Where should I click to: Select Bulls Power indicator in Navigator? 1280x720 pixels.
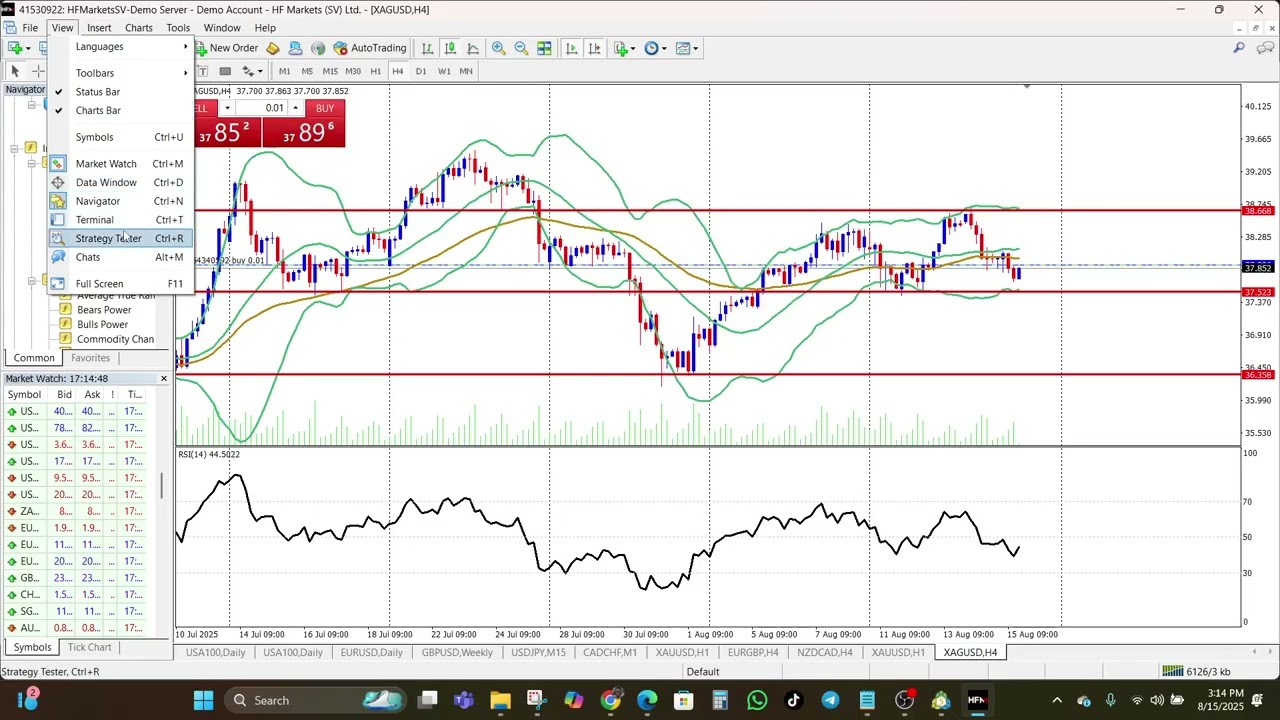[x=102, y=325]
